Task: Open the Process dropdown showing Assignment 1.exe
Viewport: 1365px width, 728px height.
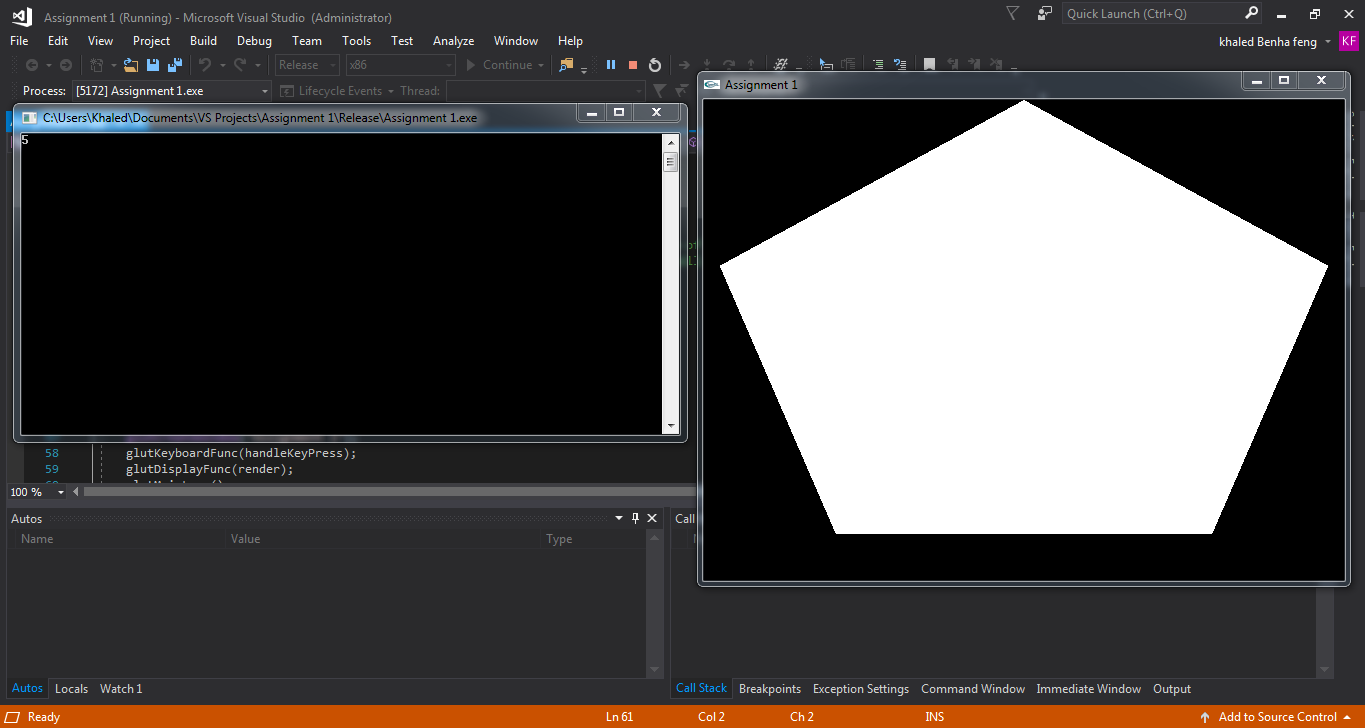Action: coord(172,91)
